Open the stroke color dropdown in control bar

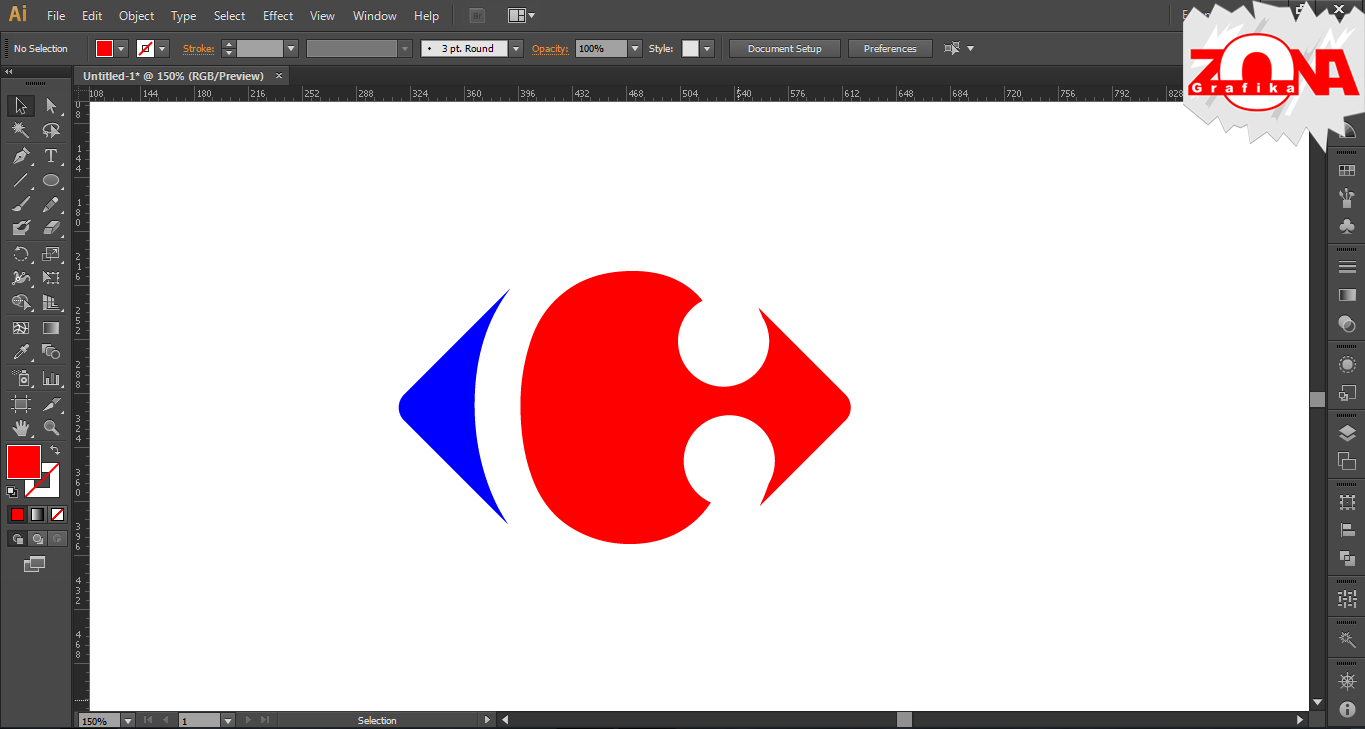(x=162, y=48)
